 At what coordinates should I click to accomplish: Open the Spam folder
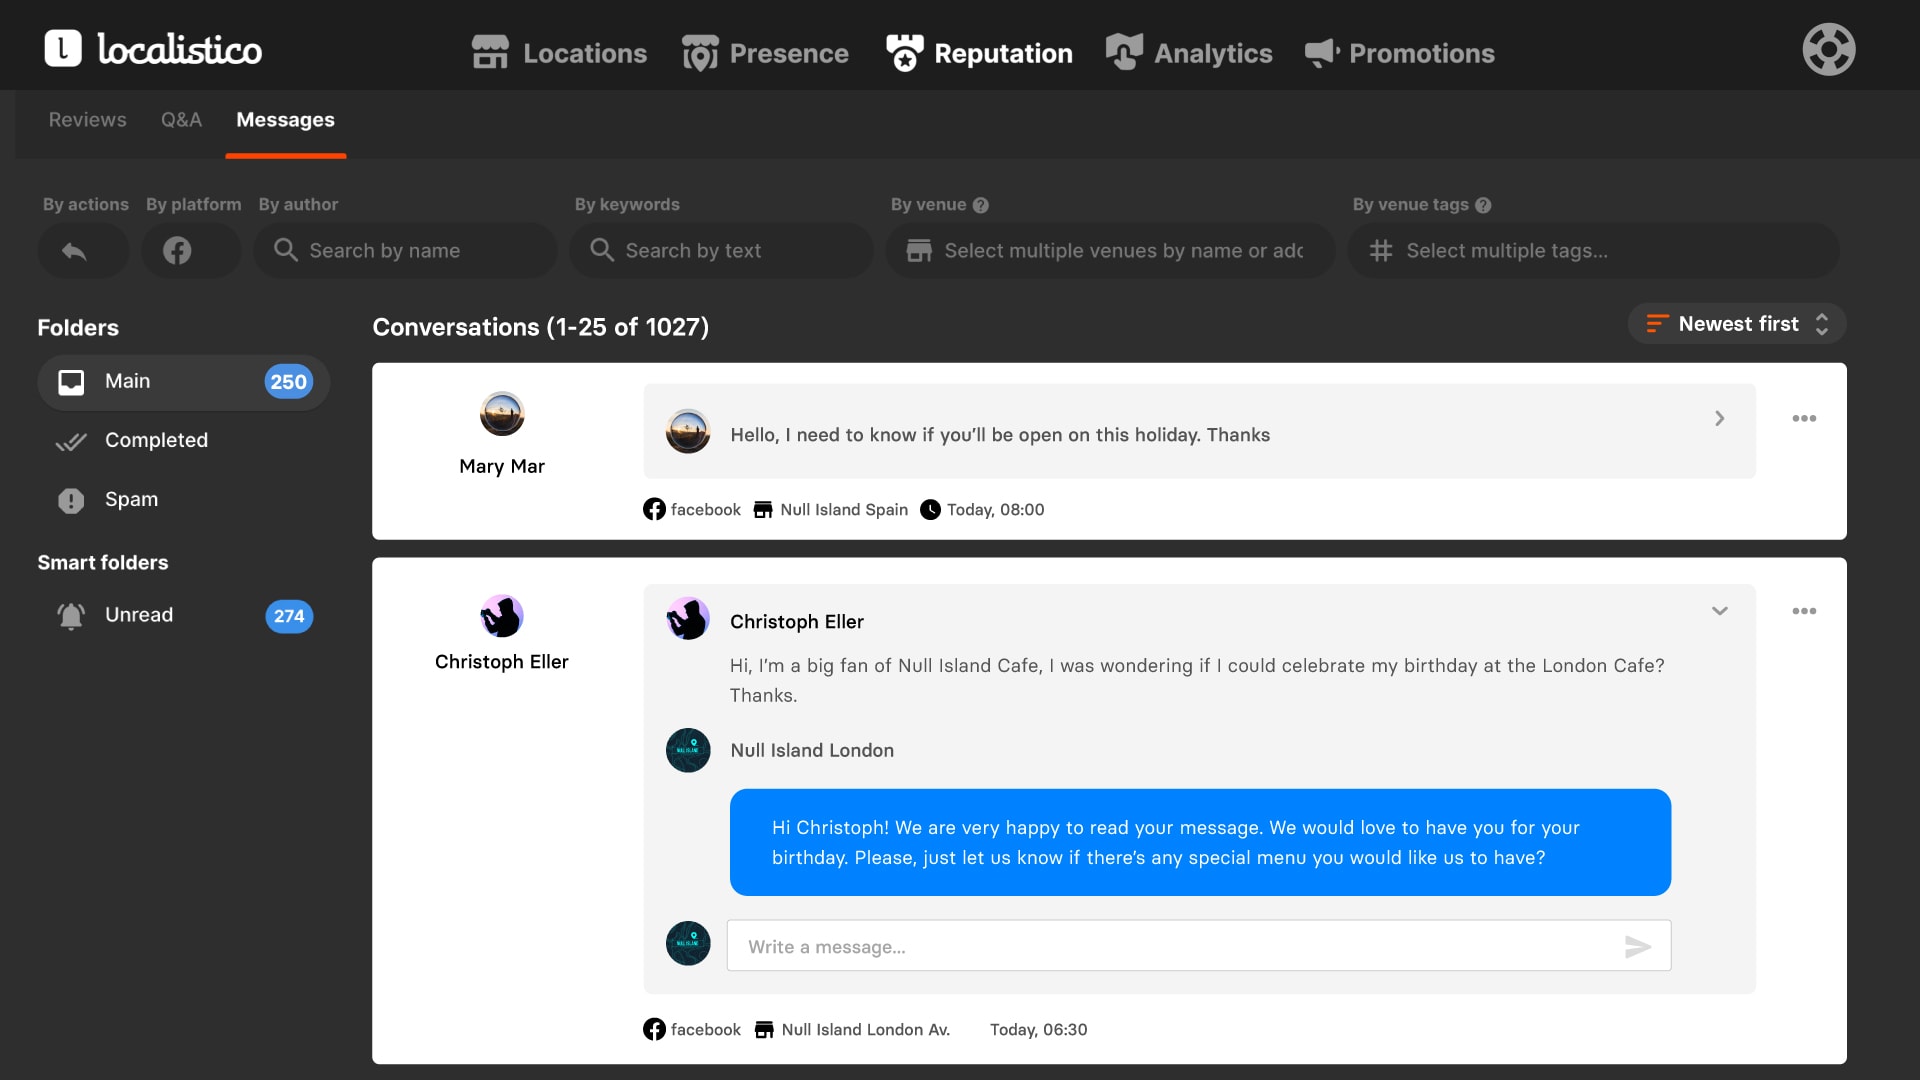pos(131,499)
